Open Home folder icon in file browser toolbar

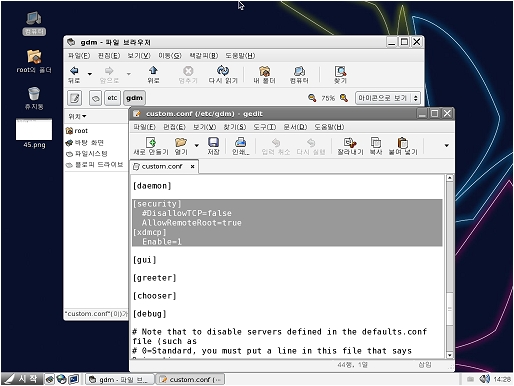(265, 71)
